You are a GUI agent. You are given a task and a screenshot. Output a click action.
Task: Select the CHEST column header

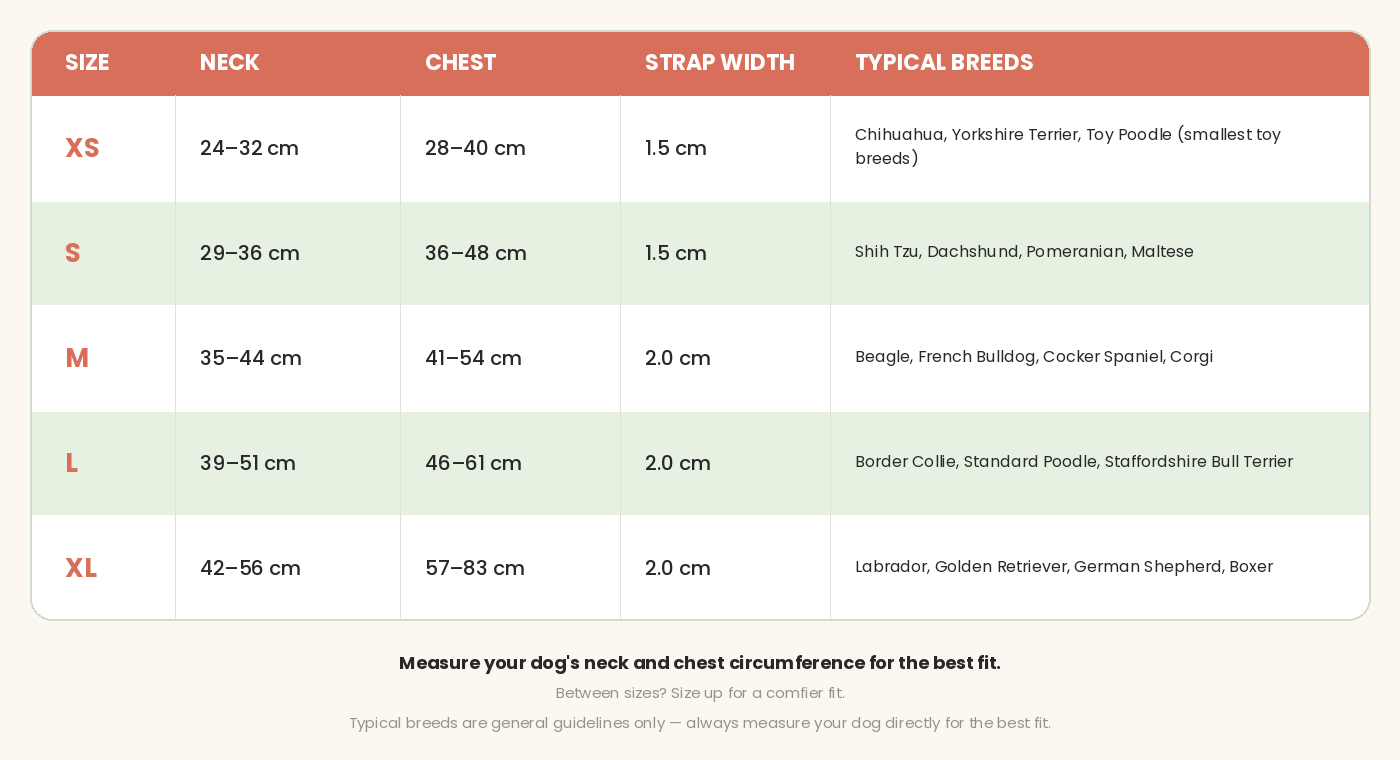[x=460, y=62]
